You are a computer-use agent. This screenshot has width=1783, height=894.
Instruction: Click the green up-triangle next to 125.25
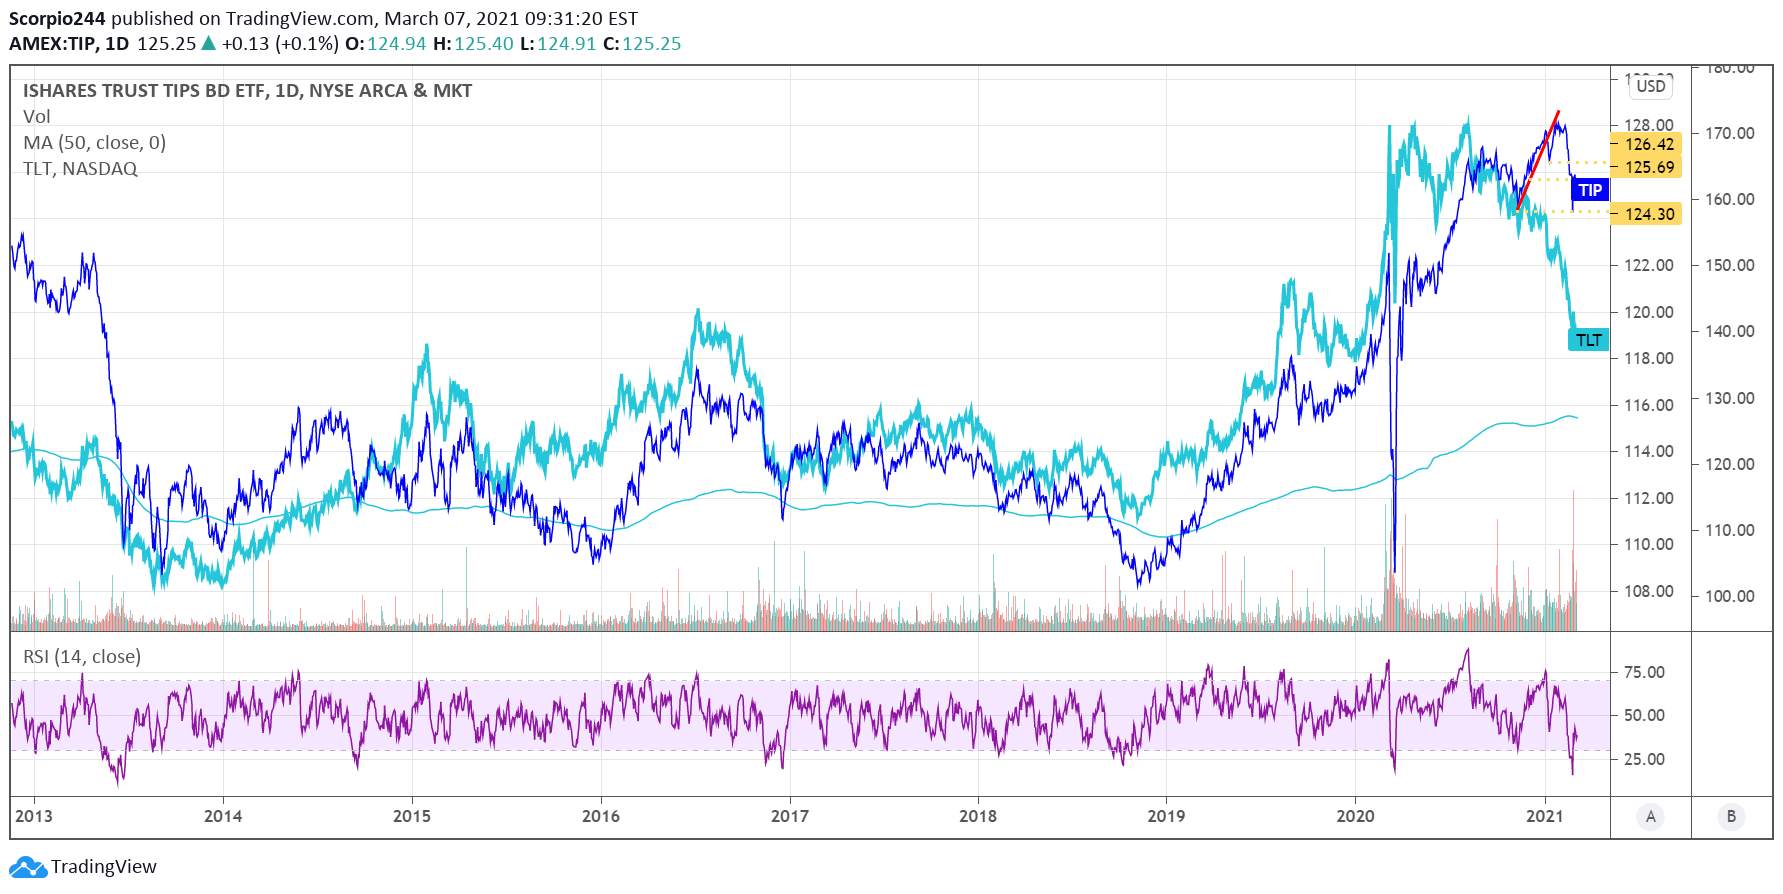(x=208, y=43)
